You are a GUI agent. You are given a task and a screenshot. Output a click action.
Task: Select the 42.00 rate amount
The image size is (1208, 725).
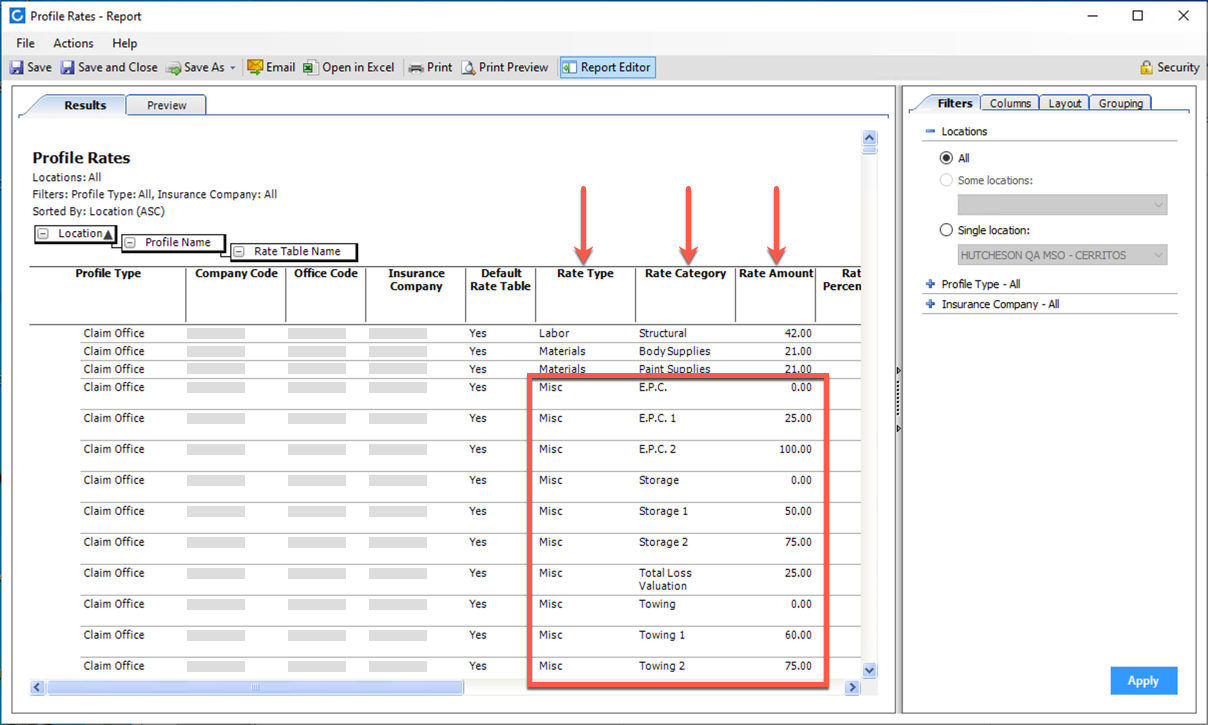coord(798,333)
